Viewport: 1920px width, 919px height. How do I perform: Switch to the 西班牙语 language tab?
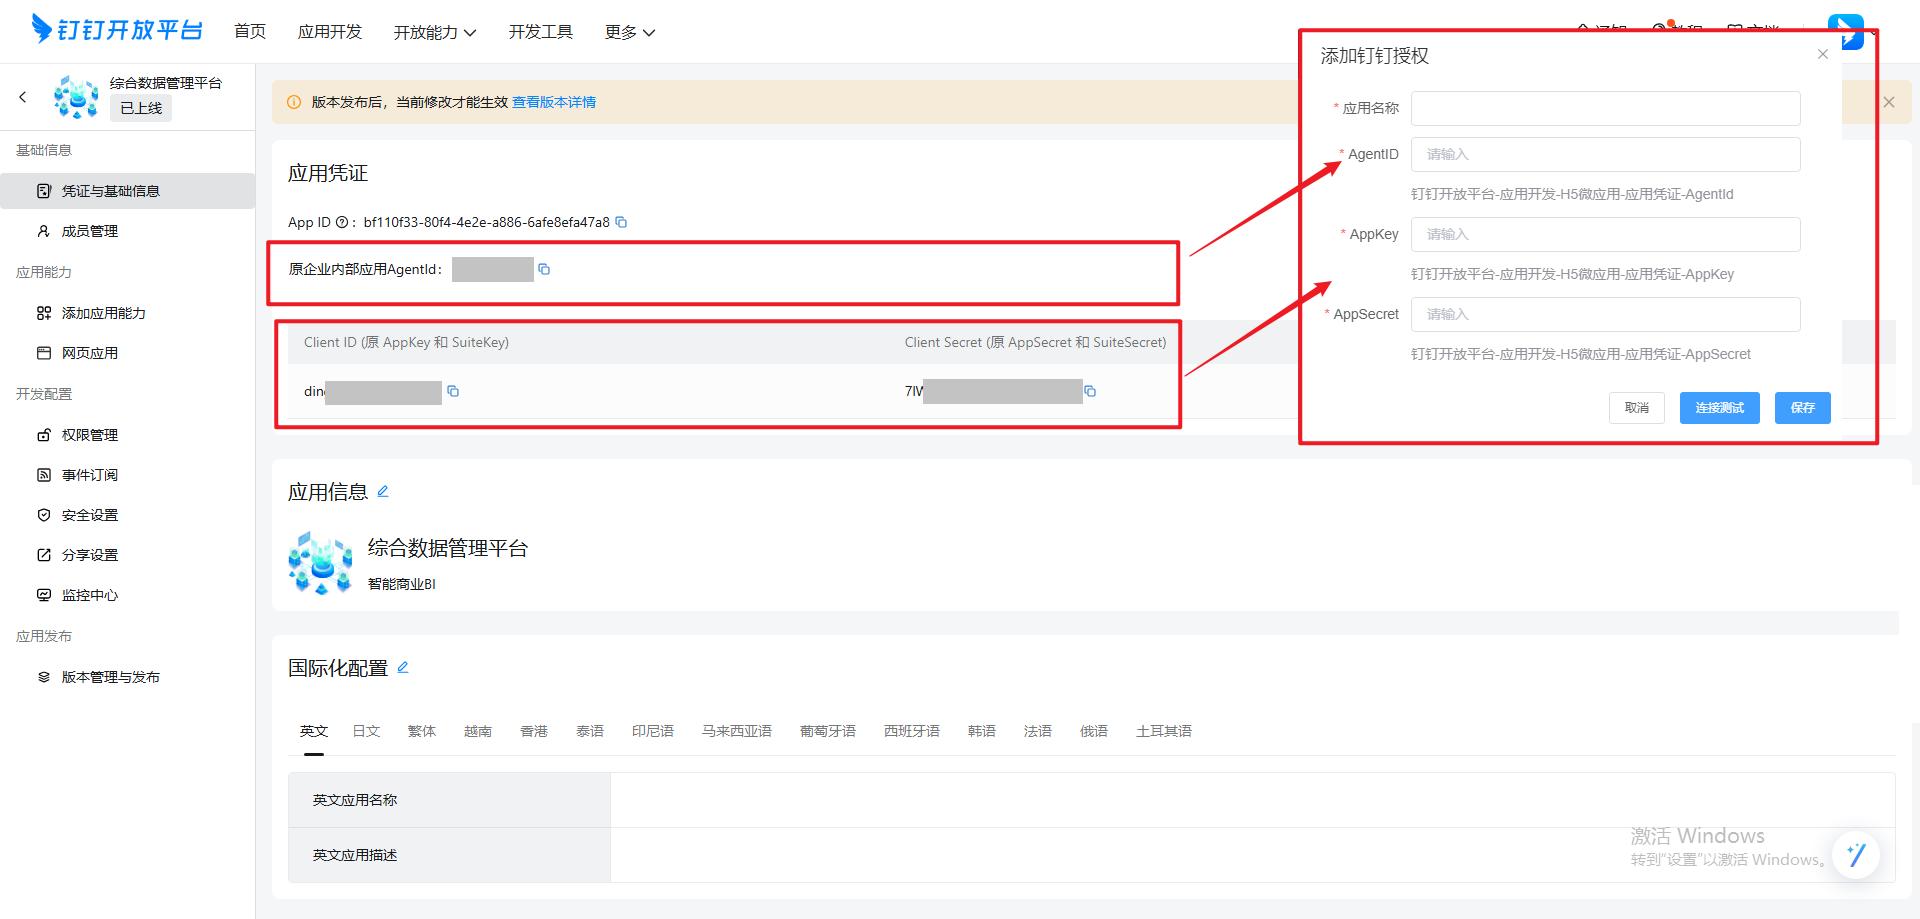tap(912, 731)
